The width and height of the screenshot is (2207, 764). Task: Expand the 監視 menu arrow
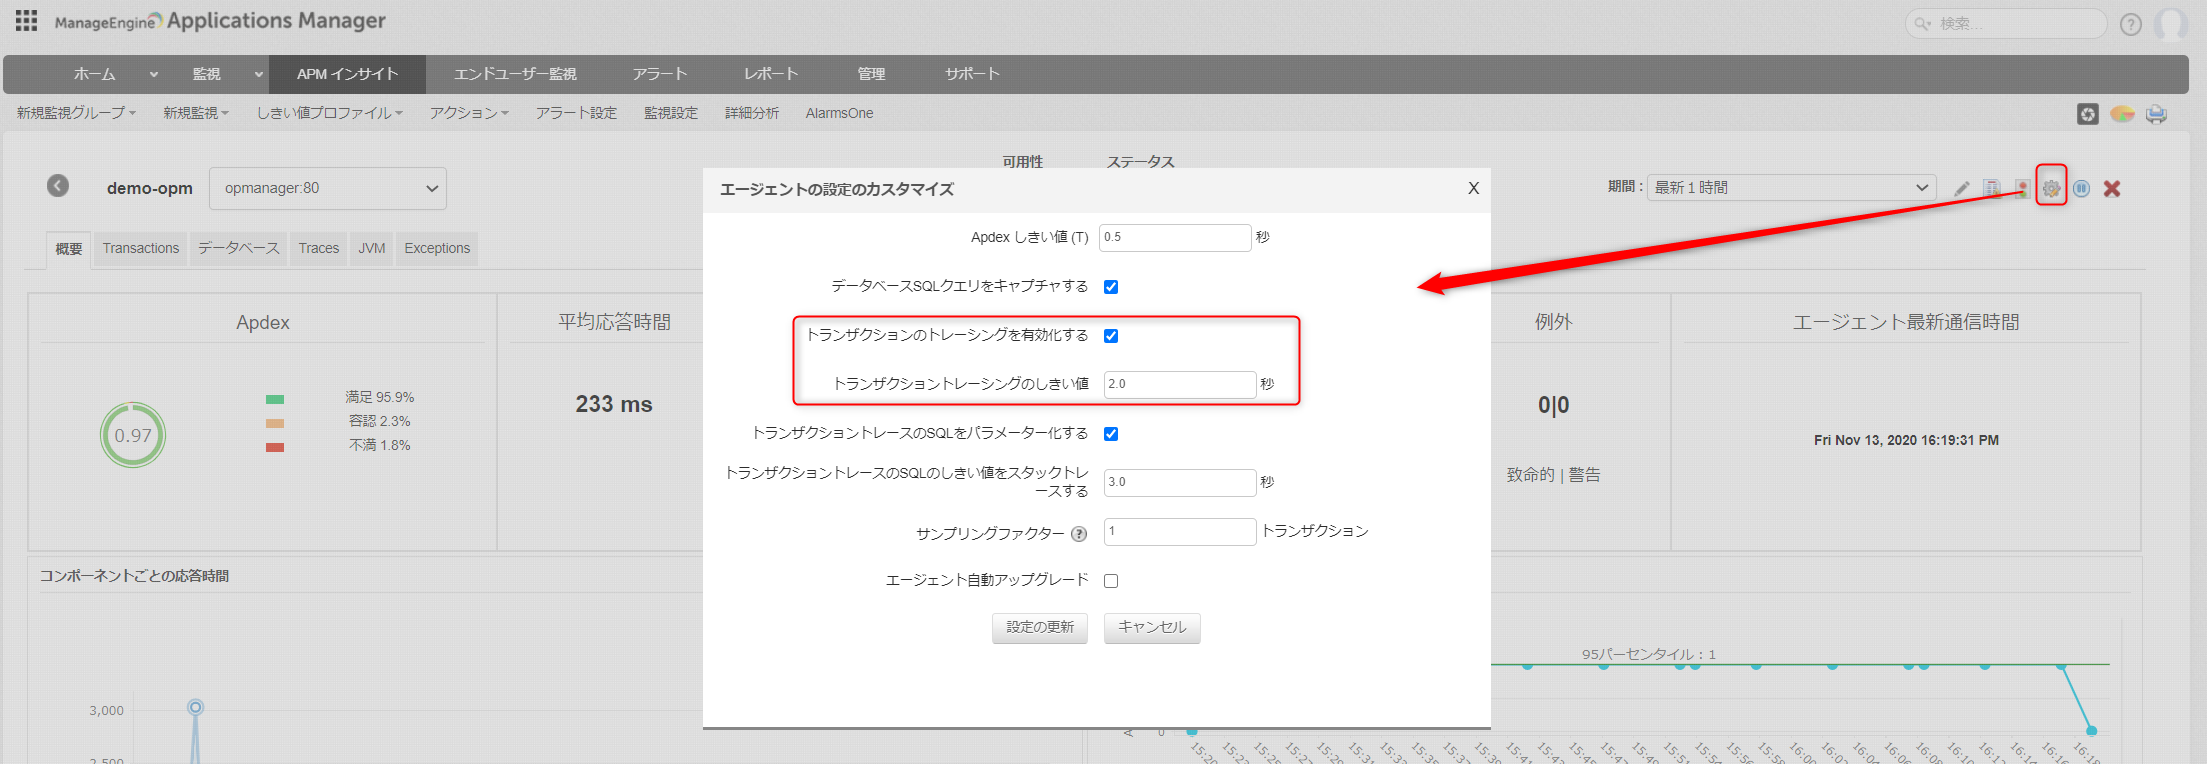(259, 75)
